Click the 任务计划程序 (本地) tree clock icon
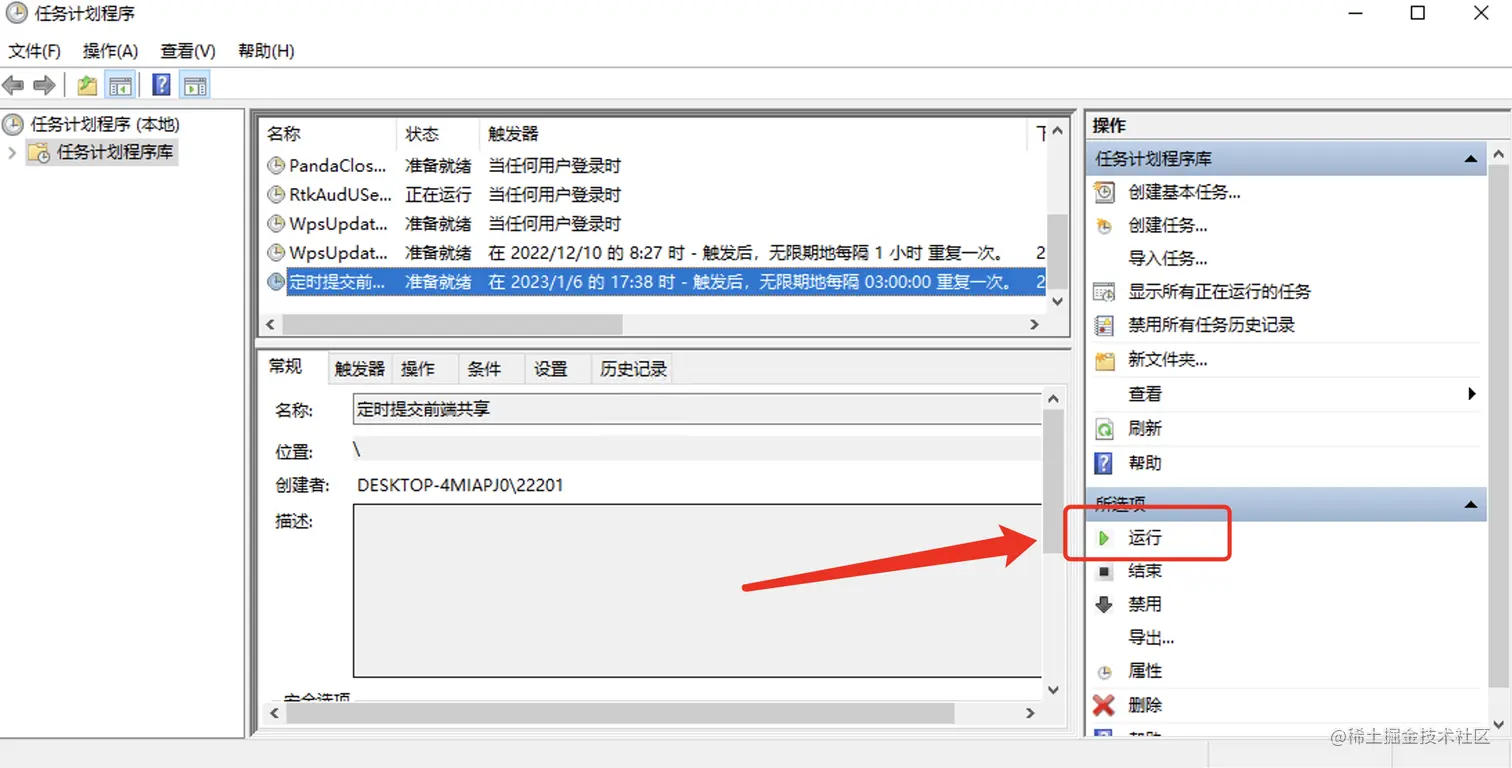 click(x=12, y=125)
